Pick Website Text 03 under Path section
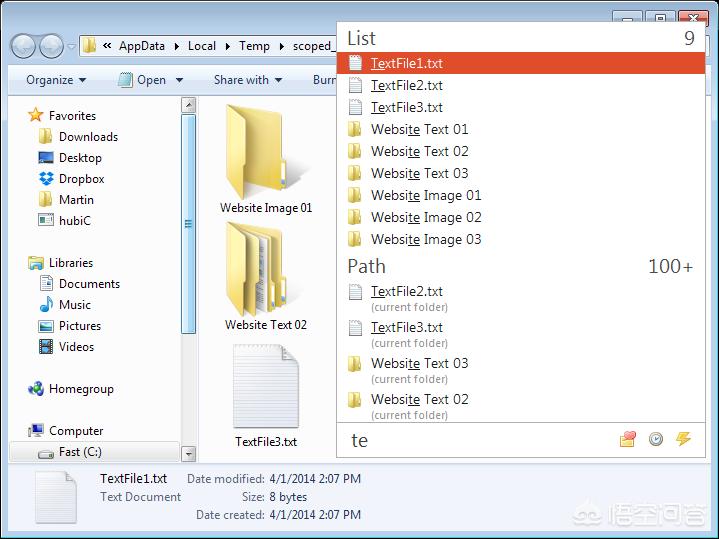719x539 pixels. [521, 370]
